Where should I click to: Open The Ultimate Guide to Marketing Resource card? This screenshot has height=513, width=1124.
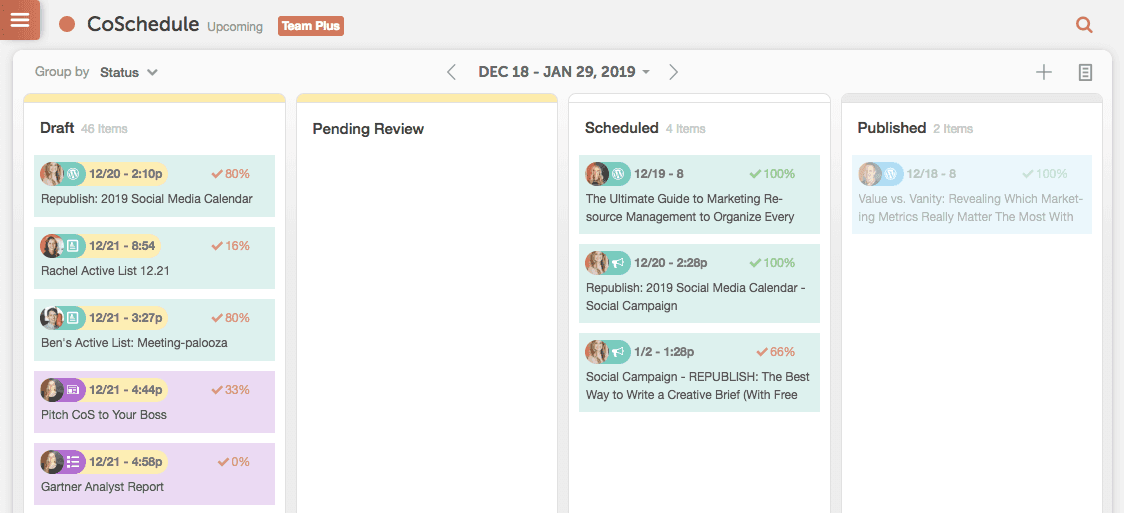[700, 194]
